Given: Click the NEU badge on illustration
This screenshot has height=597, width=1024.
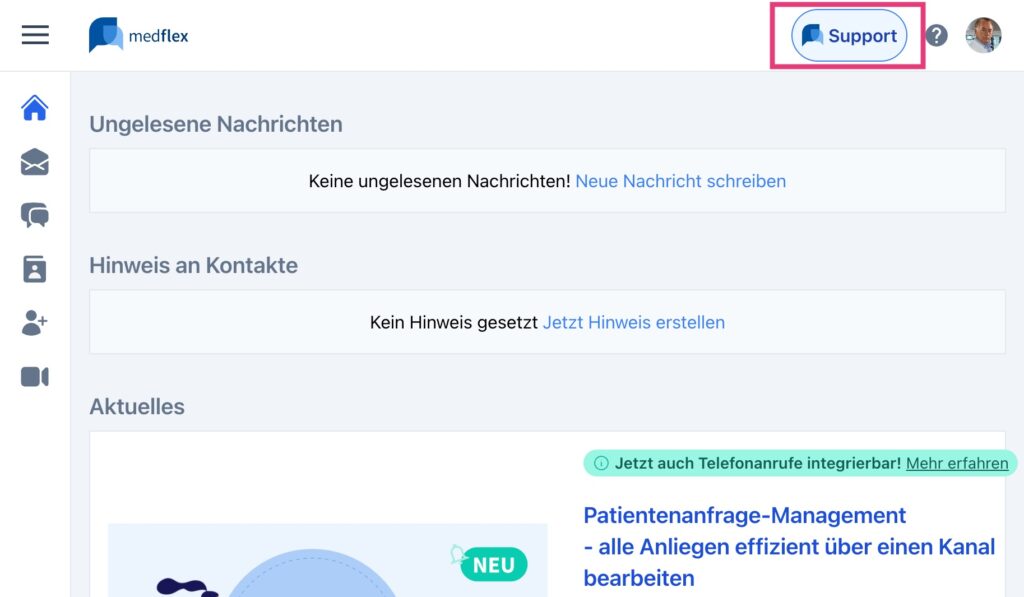Looking at the screenshot, I should 493,564.
